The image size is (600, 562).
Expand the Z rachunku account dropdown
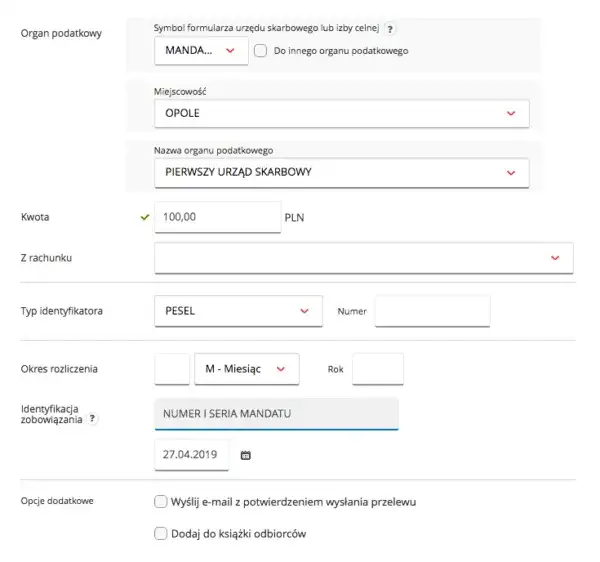coord(364,257)
